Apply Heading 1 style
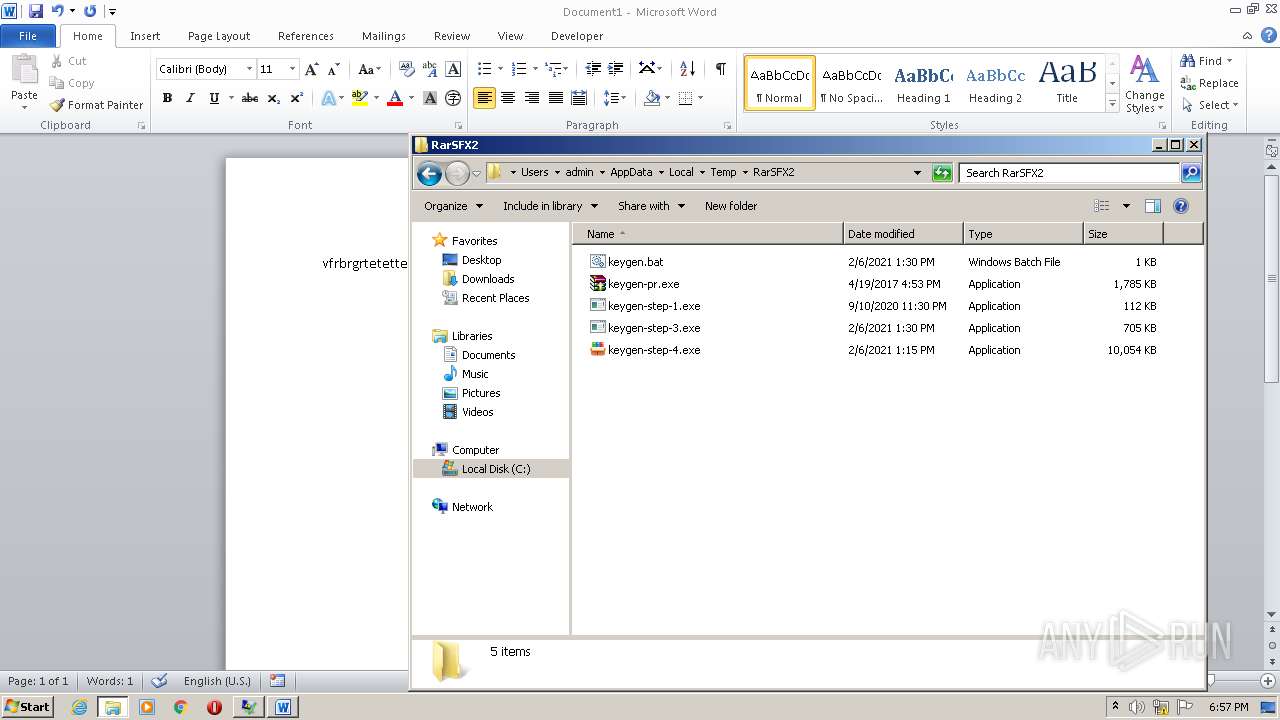 (923, 84)
